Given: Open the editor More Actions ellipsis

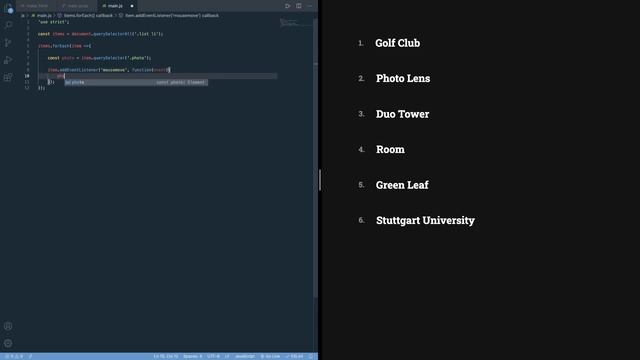Looking at the screenshot, I should pos(310,6).
